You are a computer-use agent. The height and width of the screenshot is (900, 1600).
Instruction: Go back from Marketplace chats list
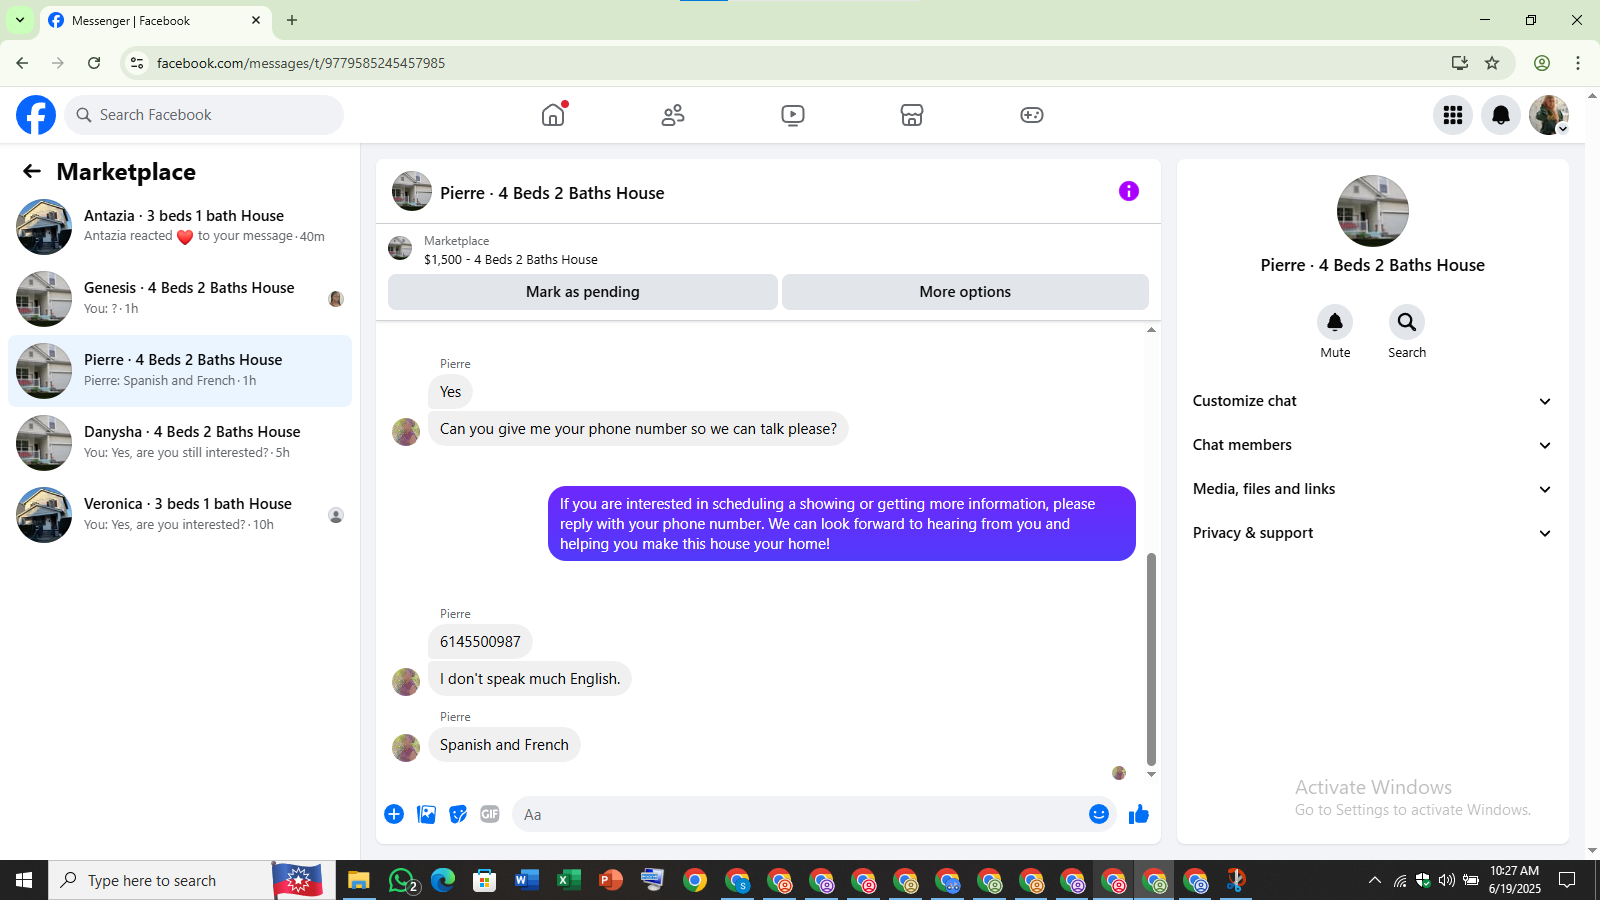coord(32,172)
